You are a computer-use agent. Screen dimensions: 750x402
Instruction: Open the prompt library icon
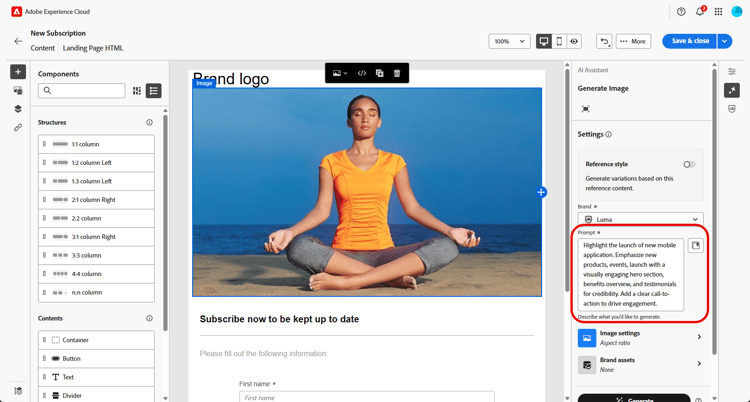click(x=695, y=246)
